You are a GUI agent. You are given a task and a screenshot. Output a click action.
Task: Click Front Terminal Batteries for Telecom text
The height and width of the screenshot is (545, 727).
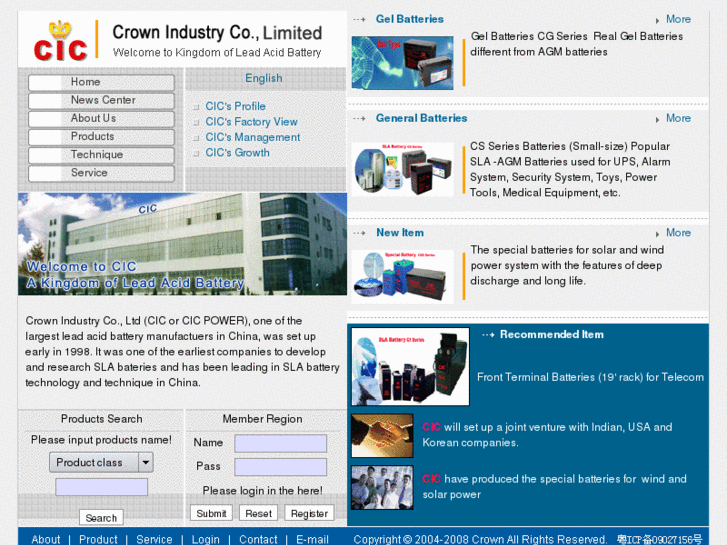[590, 377]
